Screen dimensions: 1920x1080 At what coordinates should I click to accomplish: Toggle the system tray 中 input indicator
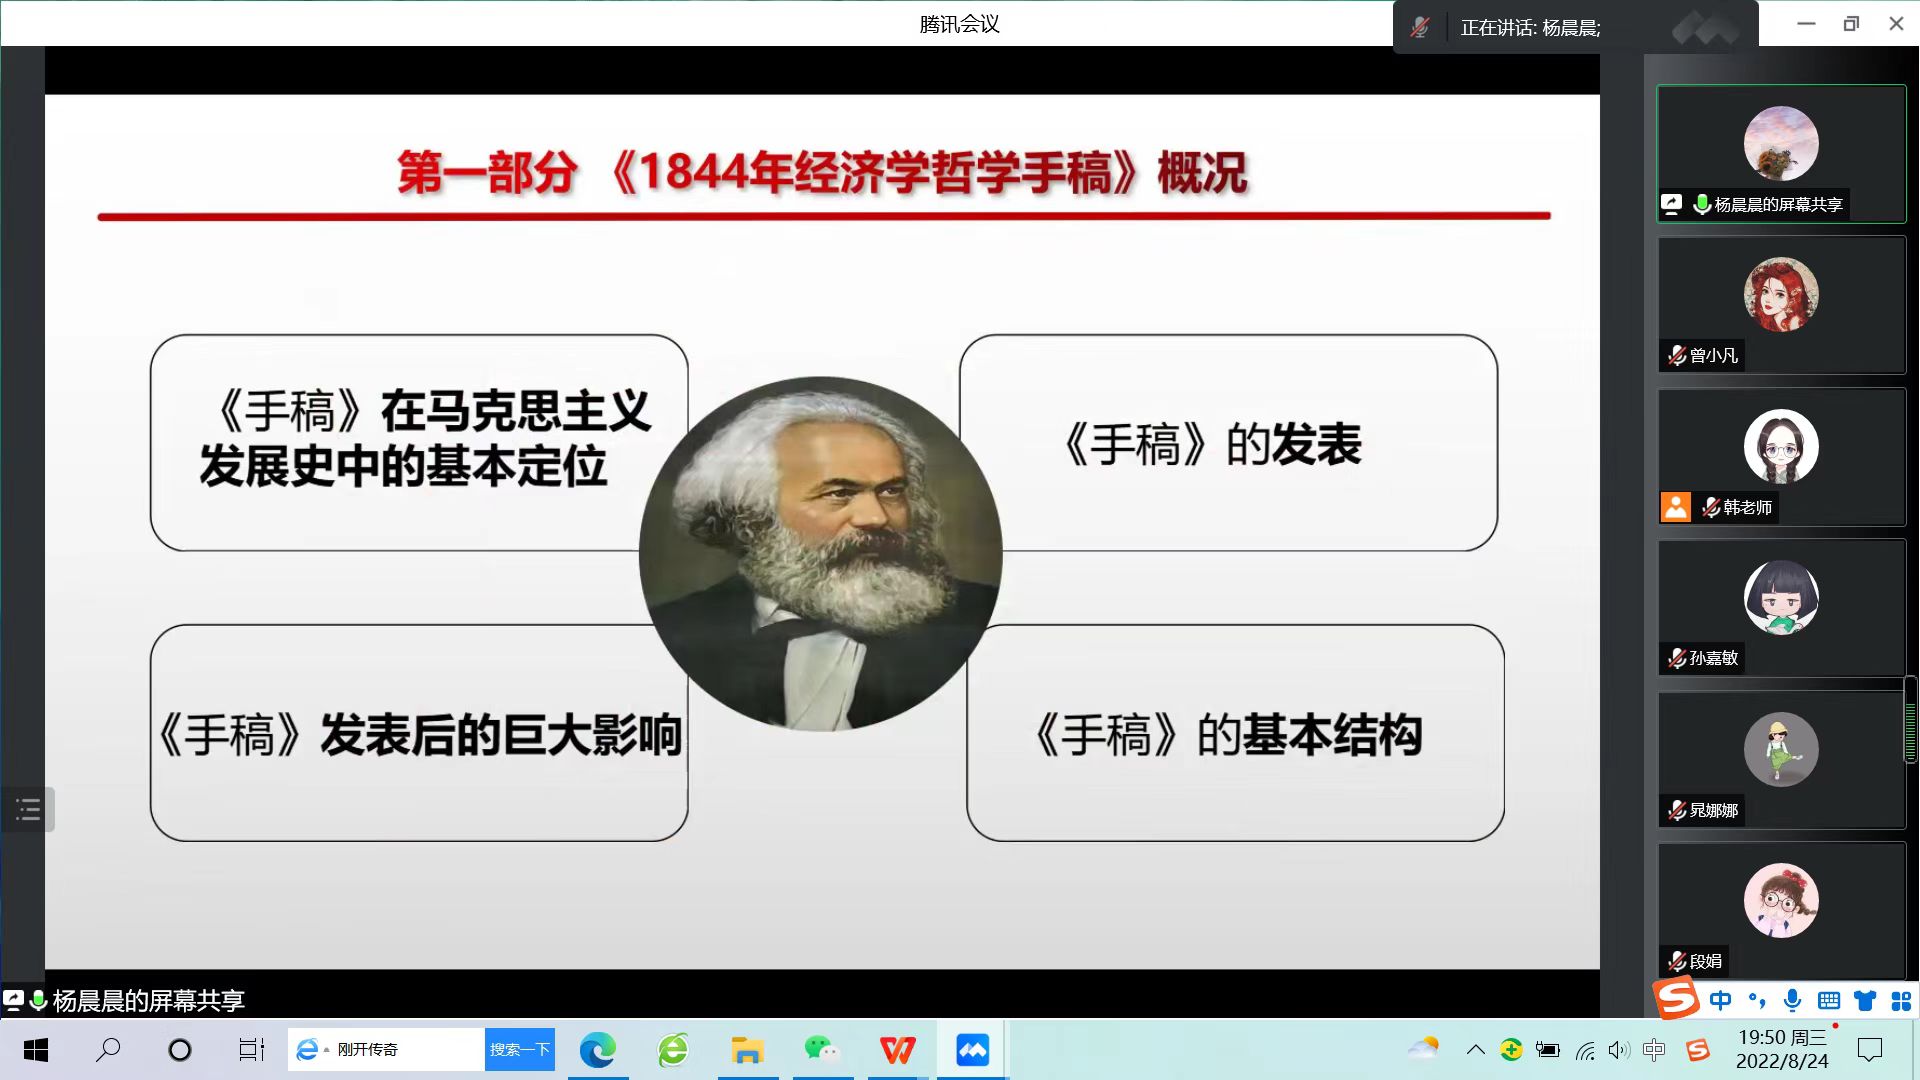coord(1654,1049)
